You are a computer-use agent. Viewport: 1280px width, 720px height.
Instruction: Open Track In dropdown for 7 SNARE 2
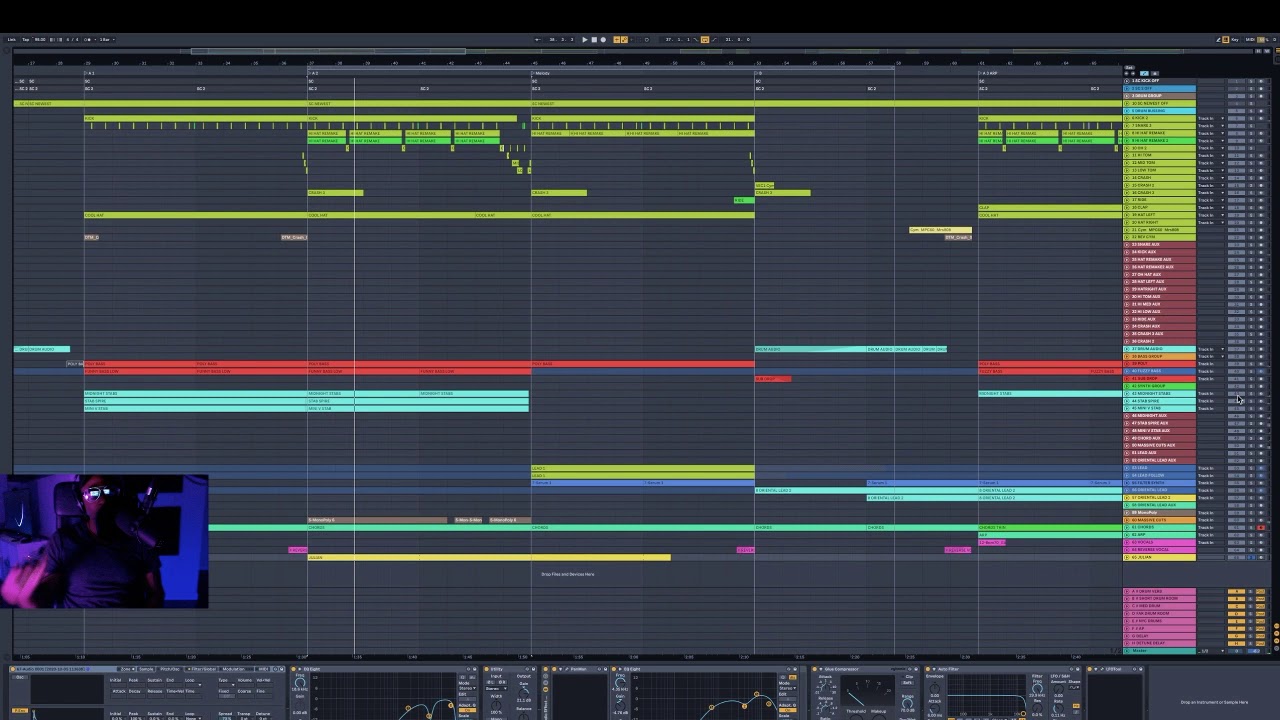pos(1211,126)
